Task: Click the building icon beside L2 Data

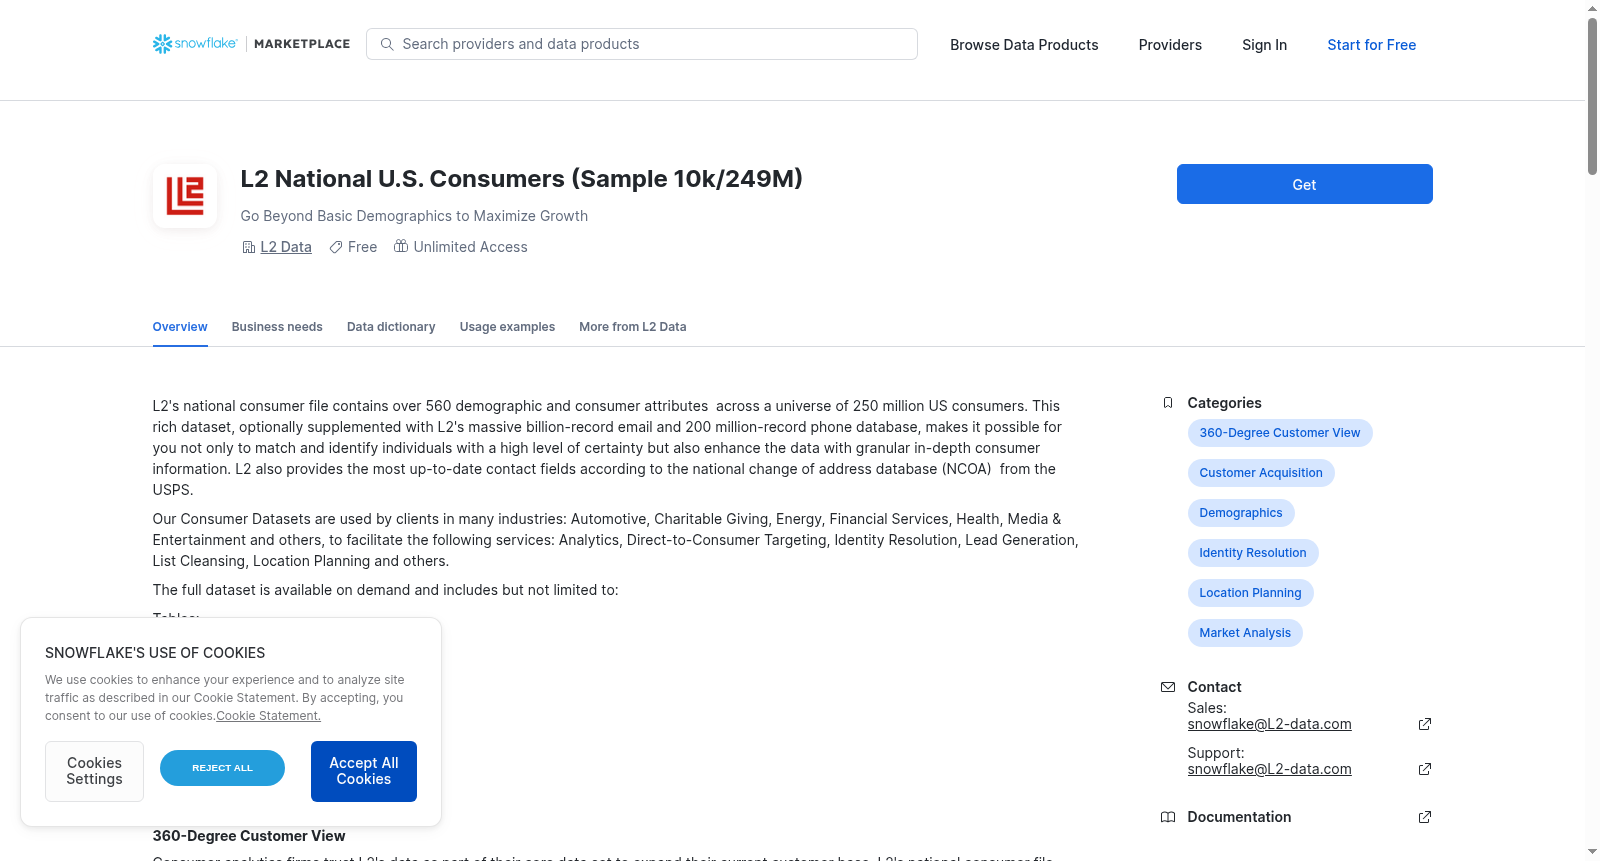Action: click(x=249, y=247)
